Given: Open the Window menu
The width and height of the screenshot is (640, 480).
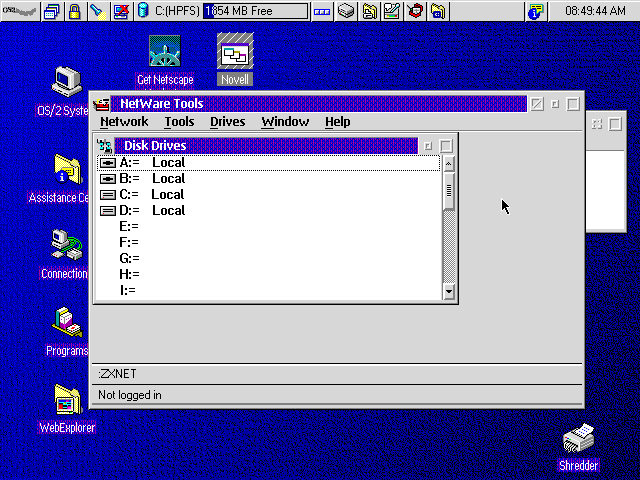Looking at the screenshot, I should pos(285,122).
